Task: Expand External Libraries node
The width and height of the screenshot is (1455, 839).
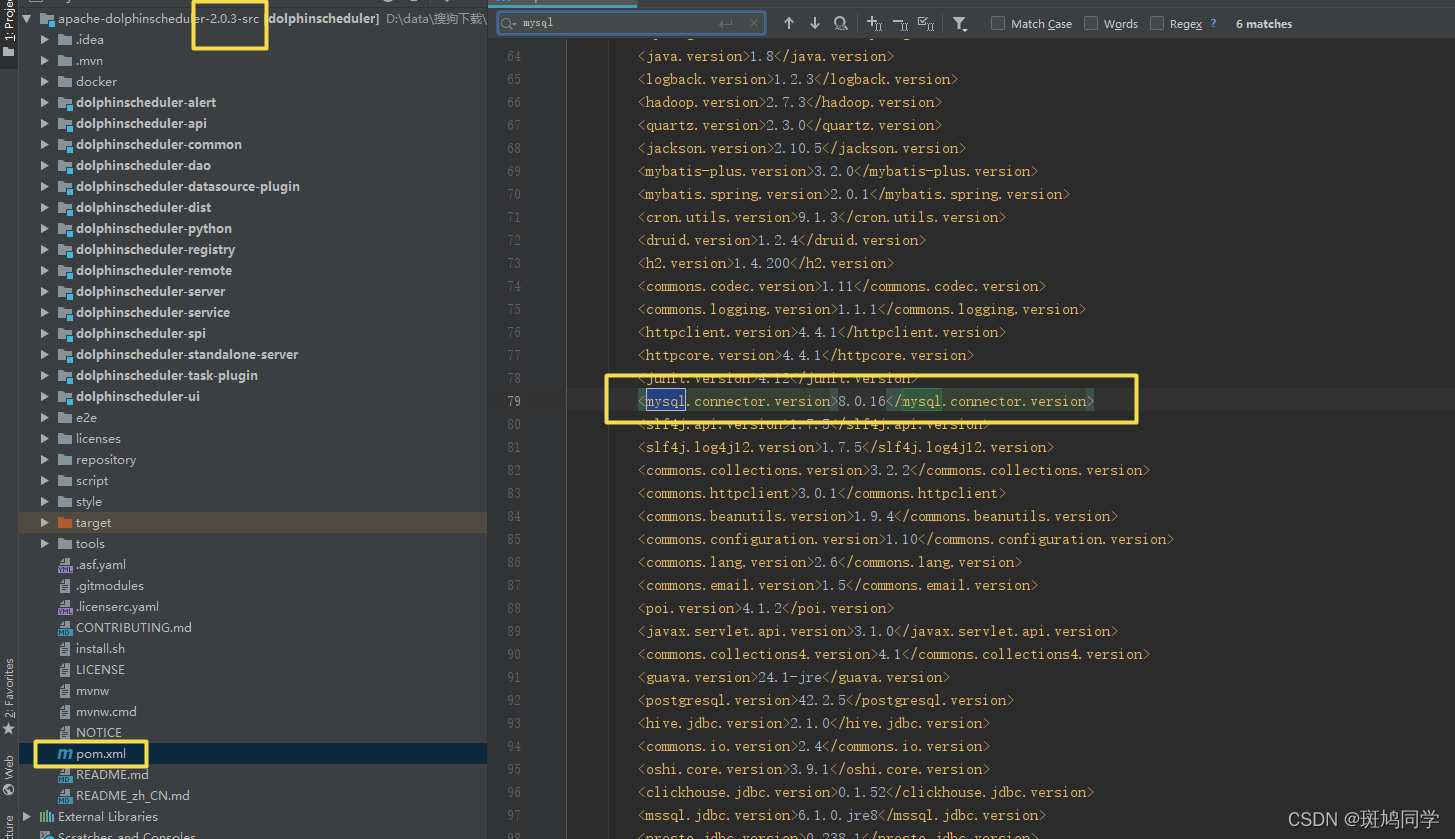Action: coord(27,817)
